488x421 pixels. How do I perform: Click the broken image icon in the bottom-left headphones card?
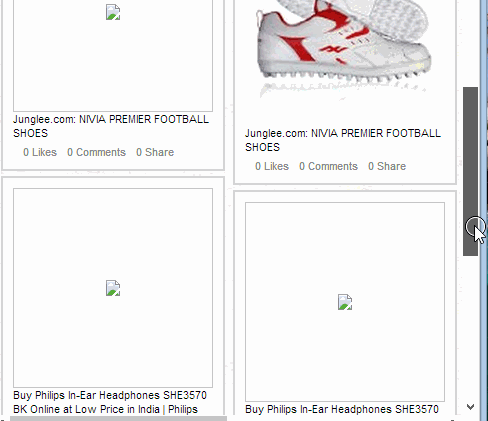click(x=113, y=288)
